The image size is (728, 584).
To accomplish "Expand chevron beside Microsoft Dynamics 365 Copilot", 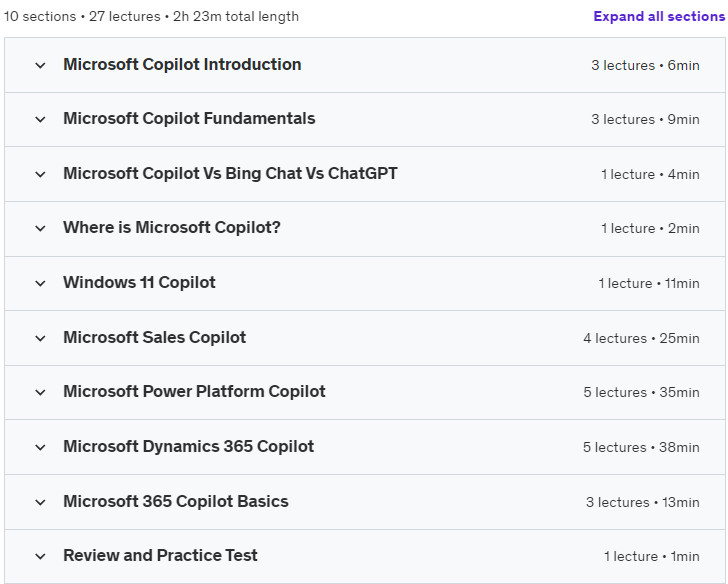I will pos(40,448).
